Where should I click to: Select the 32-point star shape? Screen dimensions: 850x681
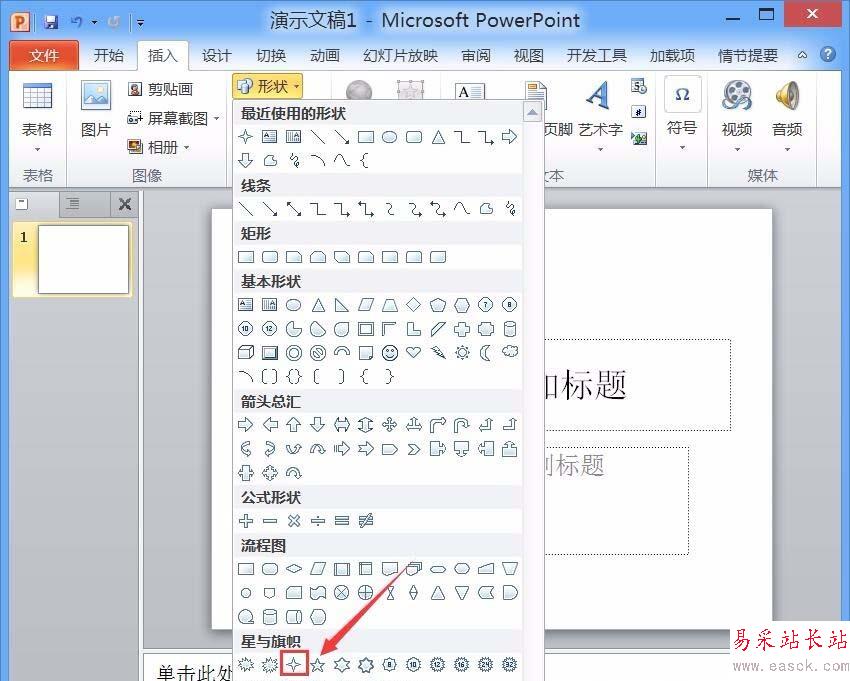tap(510, 664)
